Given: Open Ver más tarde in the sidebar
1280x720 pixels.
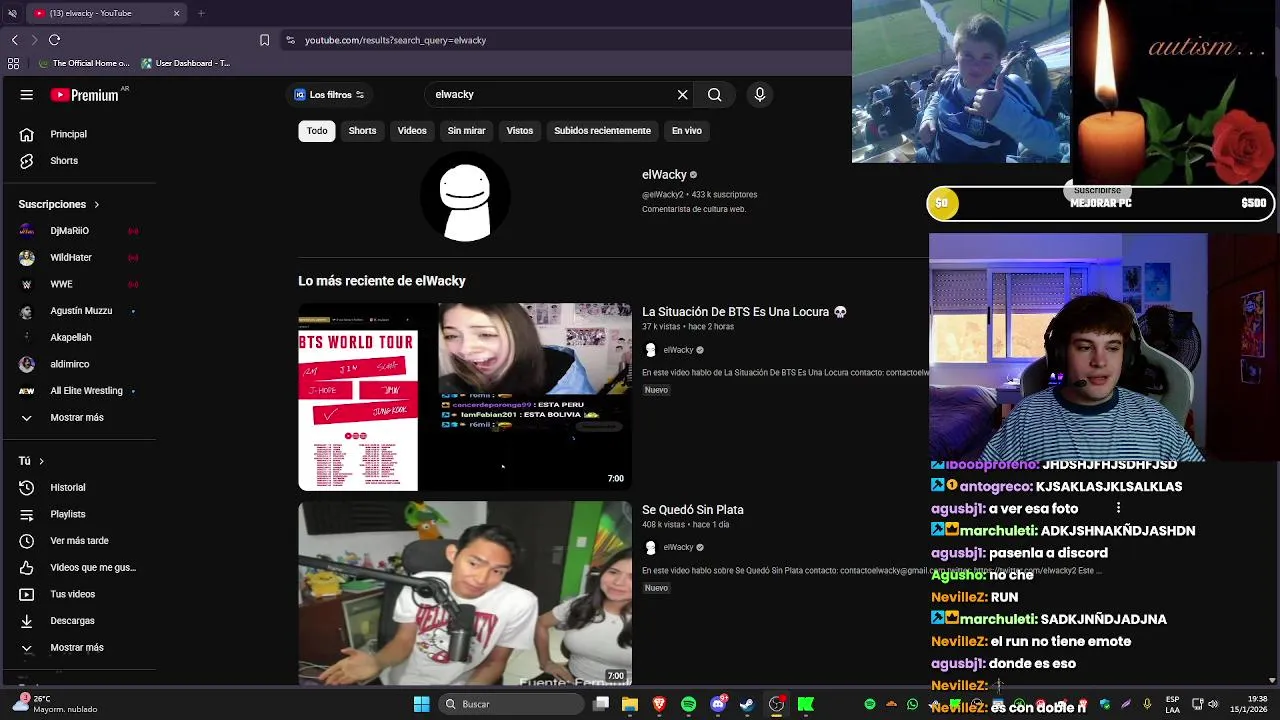Looking at the screenshot, I should [80, 541].
